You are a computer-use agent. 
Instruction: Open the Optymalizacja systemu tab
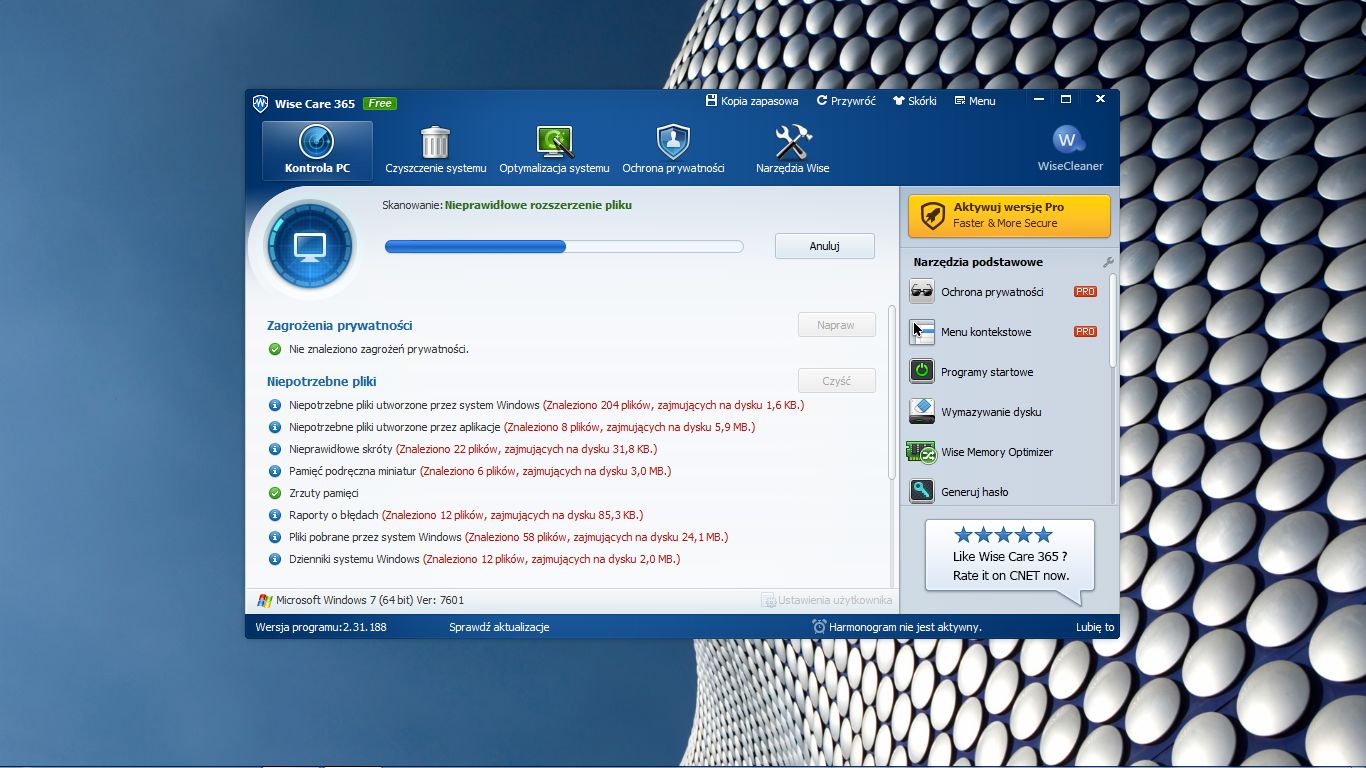[554, 151]
